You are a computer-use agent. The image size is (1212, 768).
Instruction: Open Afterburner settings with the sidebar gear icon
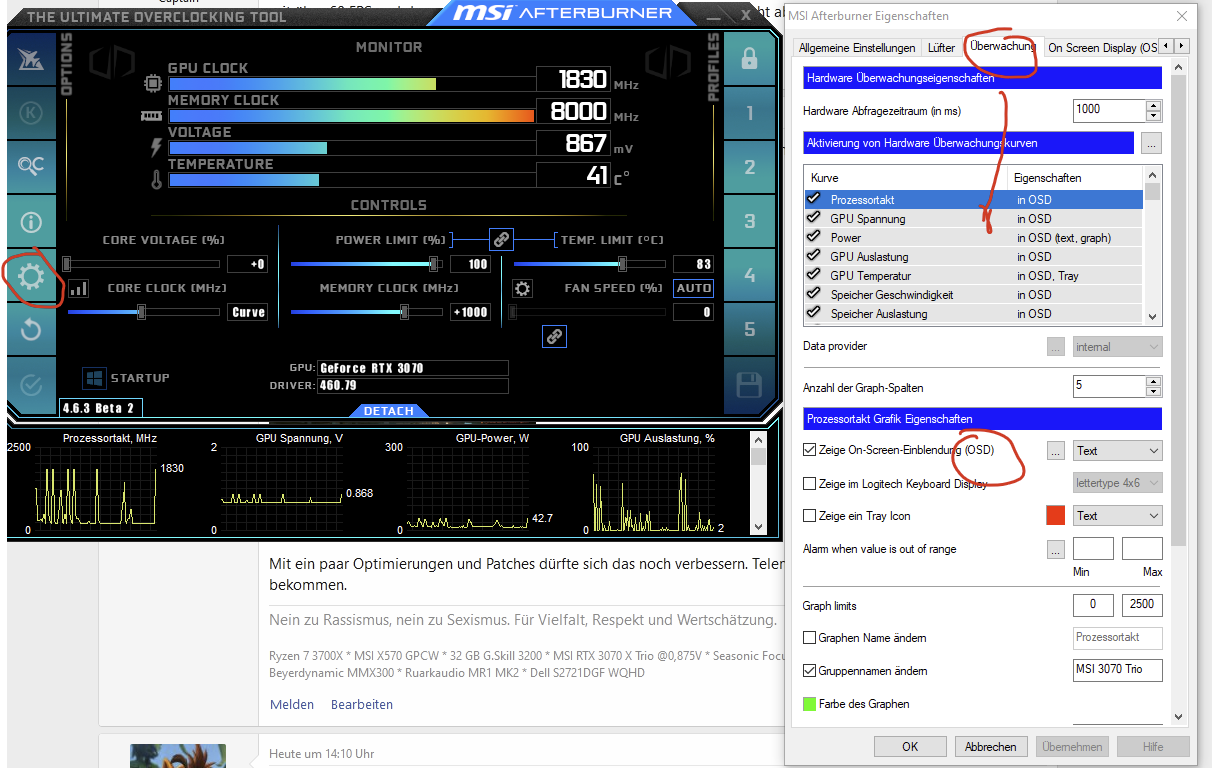pyautogui.click(x=31, y=276)
